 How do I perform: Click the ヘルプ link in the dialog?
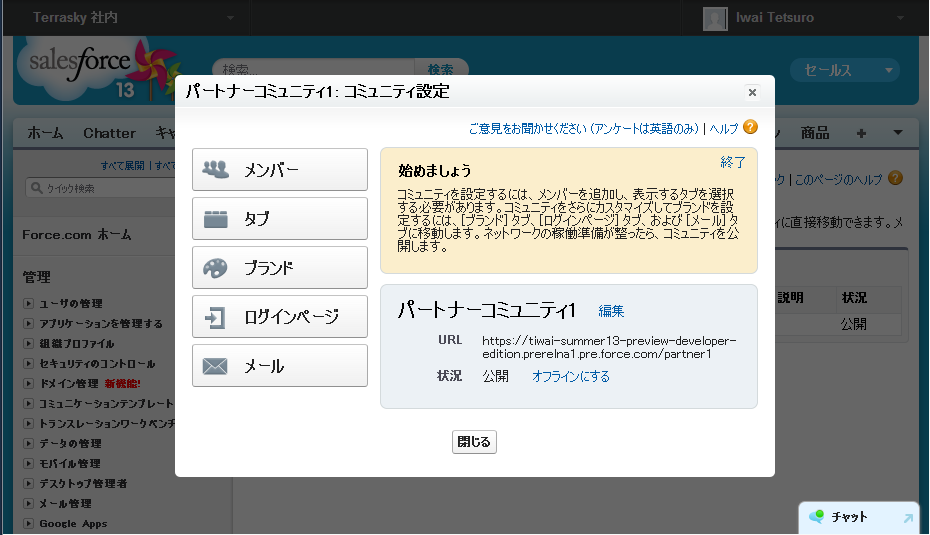[724, 129]
